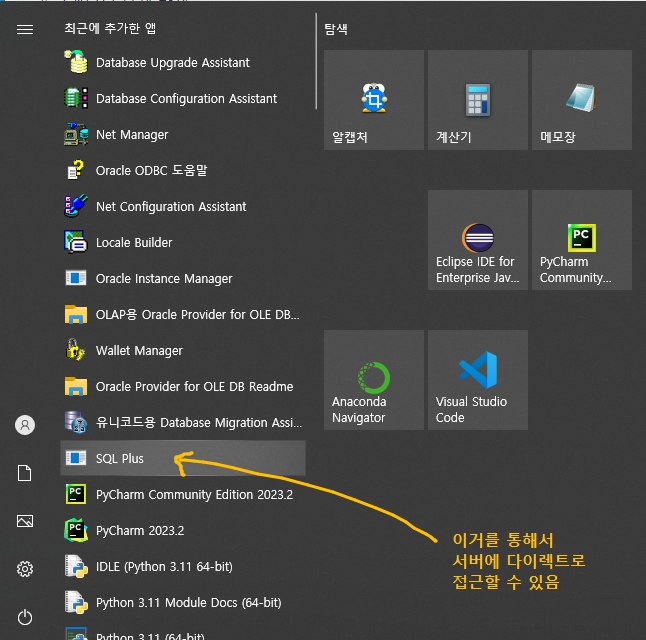This screenshot has height=640, width=646.
Task: Click the Database Configuration Assistant icon
Action: [x=76, y=98]
